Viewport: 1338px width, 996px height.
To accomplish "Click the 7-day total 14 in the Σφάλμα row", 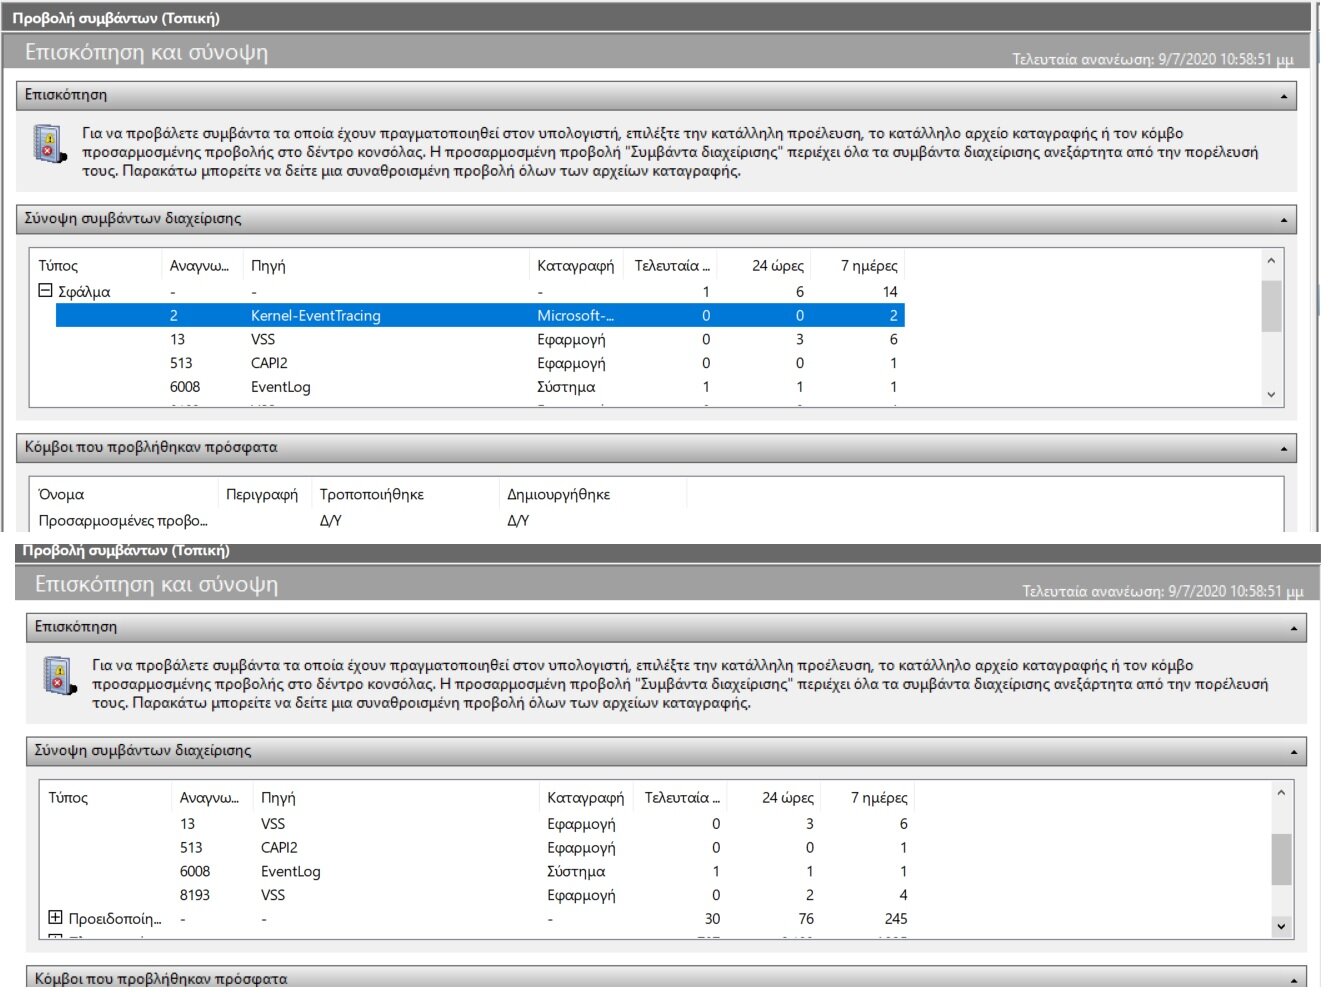I will coord(890,292).
